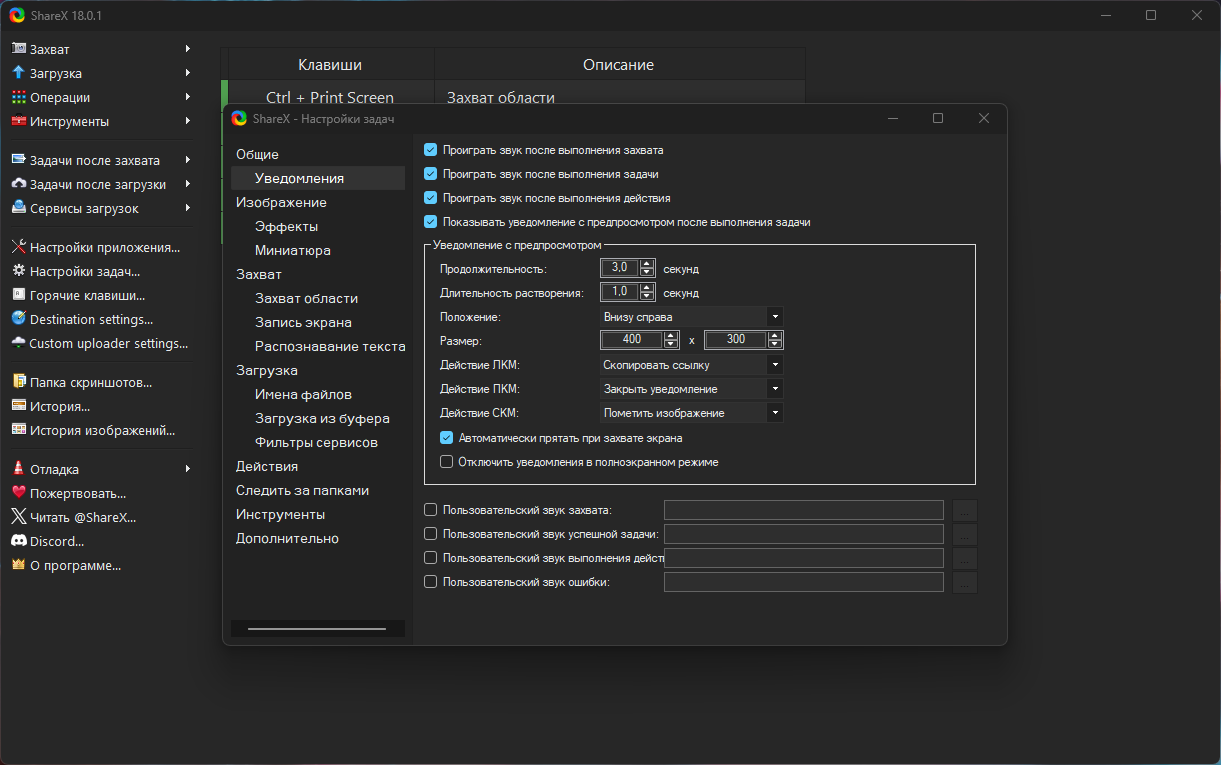Click the Discord logo icon
Image resolution: width=1221 pixels, height=765 pixels.
click(x=18, y=541)
